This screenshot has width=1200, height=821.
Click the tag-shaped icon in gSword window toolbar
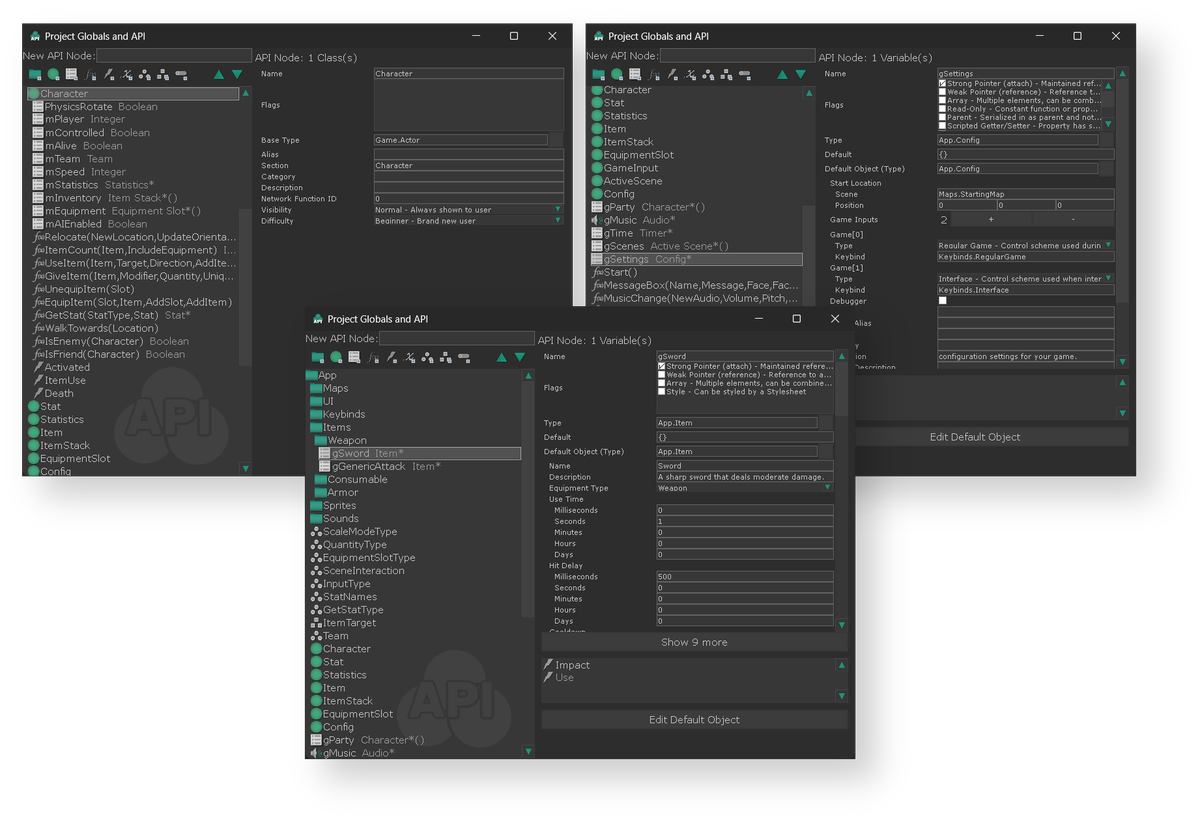pos(464,358)
